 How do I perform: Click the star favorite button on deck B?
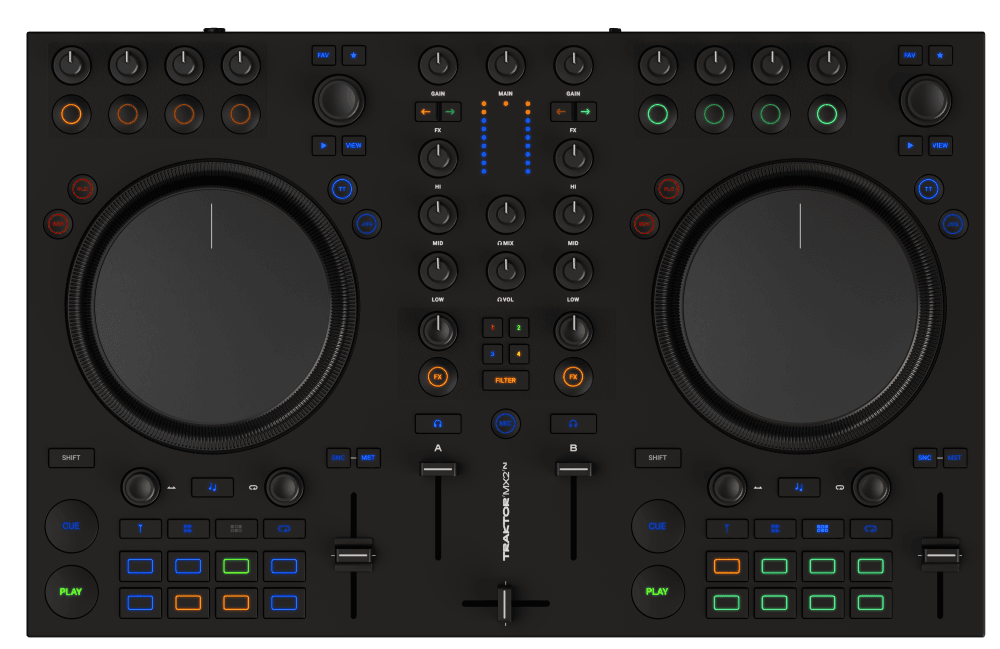pos(939,55)
